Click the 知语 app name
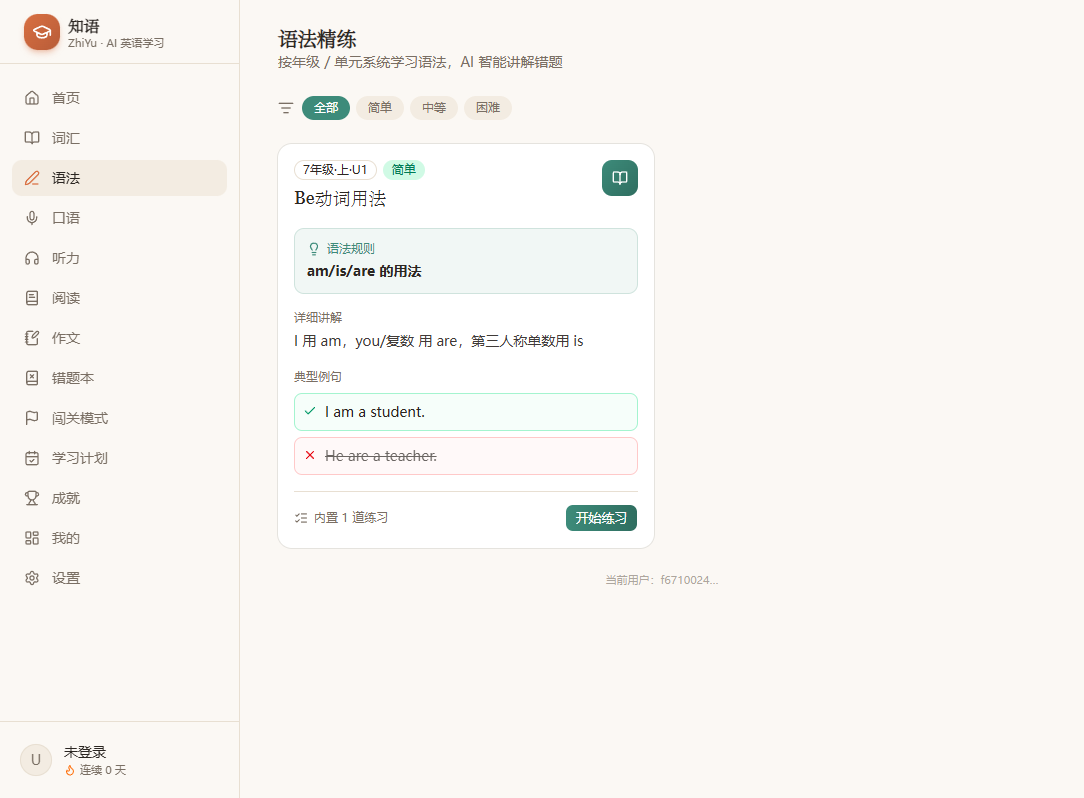 coord(84,26)
